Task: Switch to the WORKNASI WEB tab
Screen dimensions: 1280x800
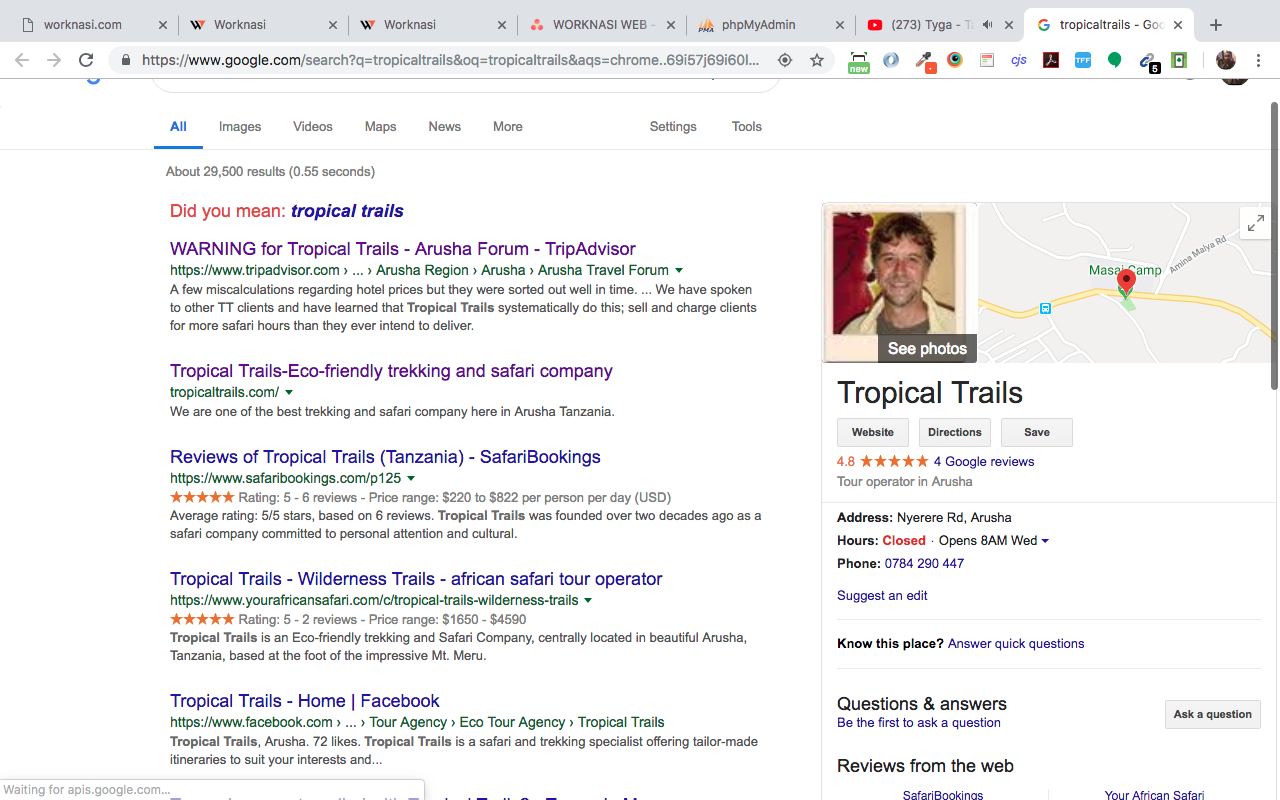Action: (x=603, y=25)
